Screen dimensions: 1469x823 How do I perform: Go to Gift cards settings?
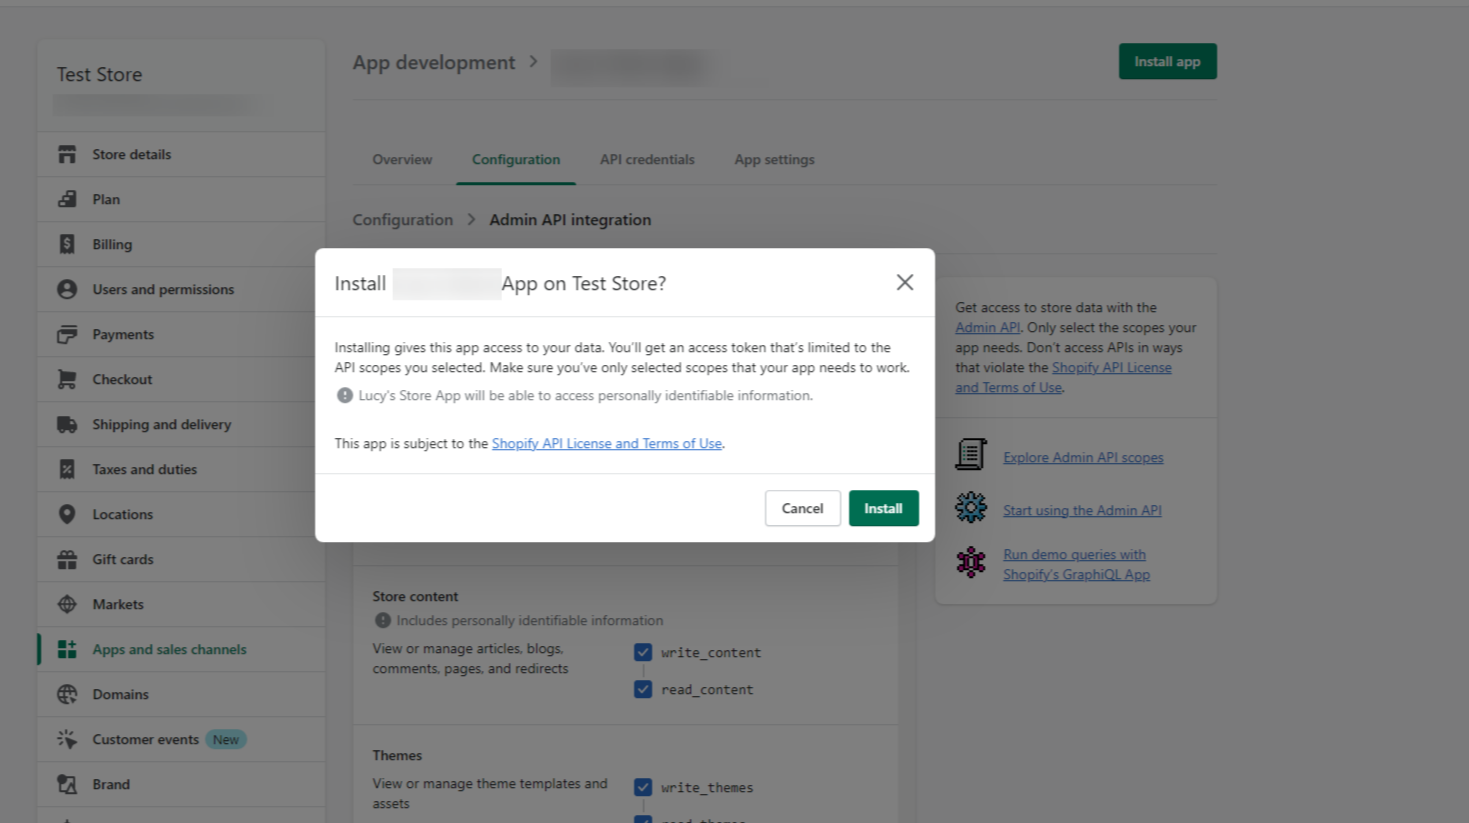181,559
